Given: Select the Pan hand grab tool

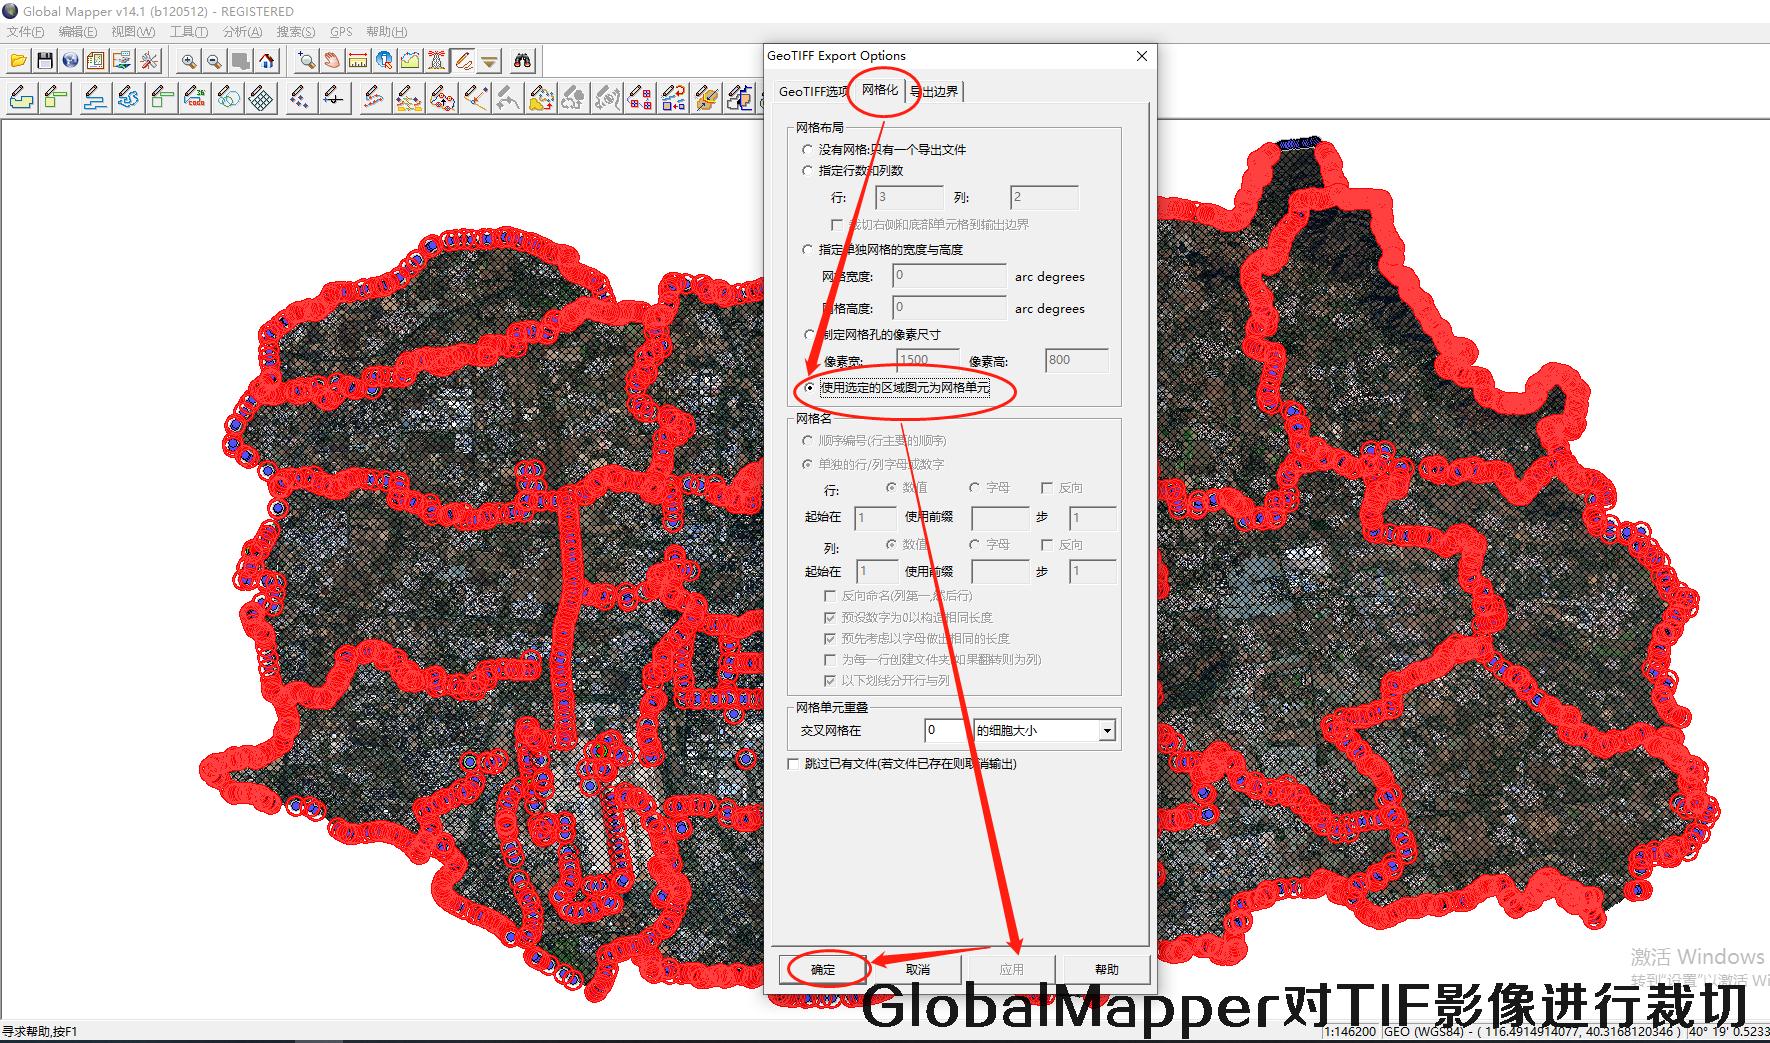Looking at the screenshot, I should click(331, 61).
